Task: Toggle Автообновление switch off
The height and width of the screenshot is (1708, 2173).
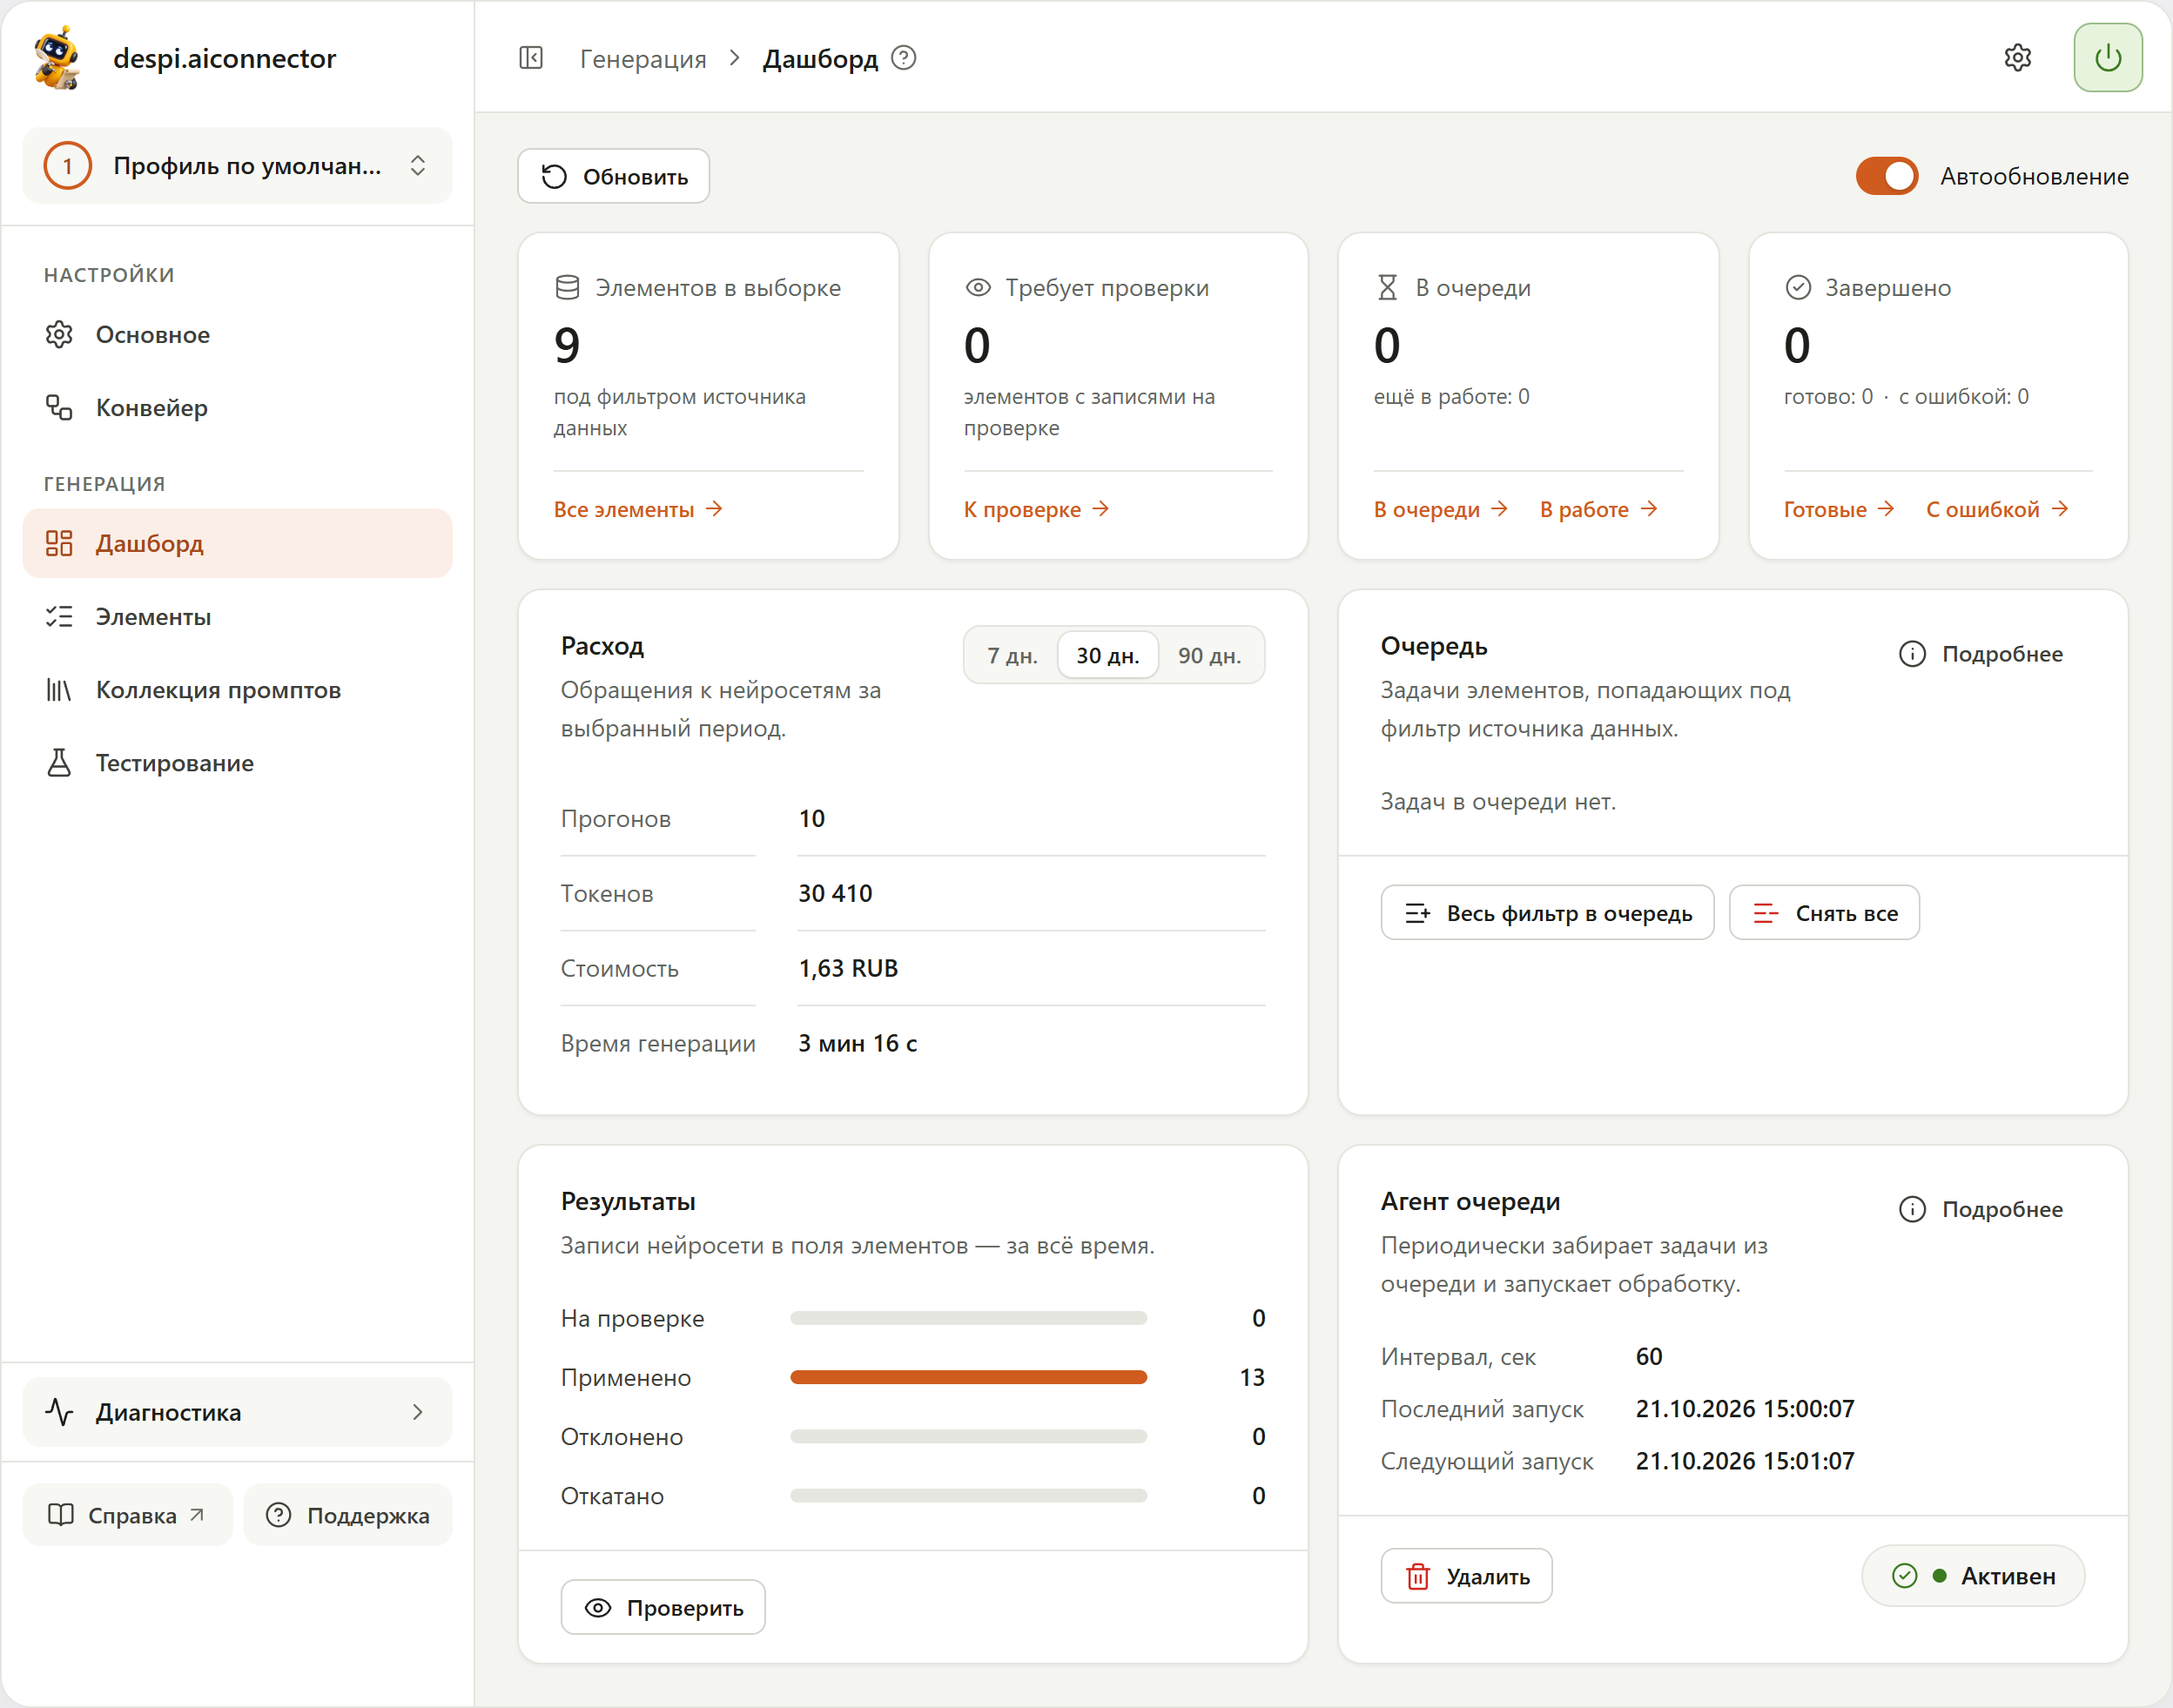Action: [1887, 176]
